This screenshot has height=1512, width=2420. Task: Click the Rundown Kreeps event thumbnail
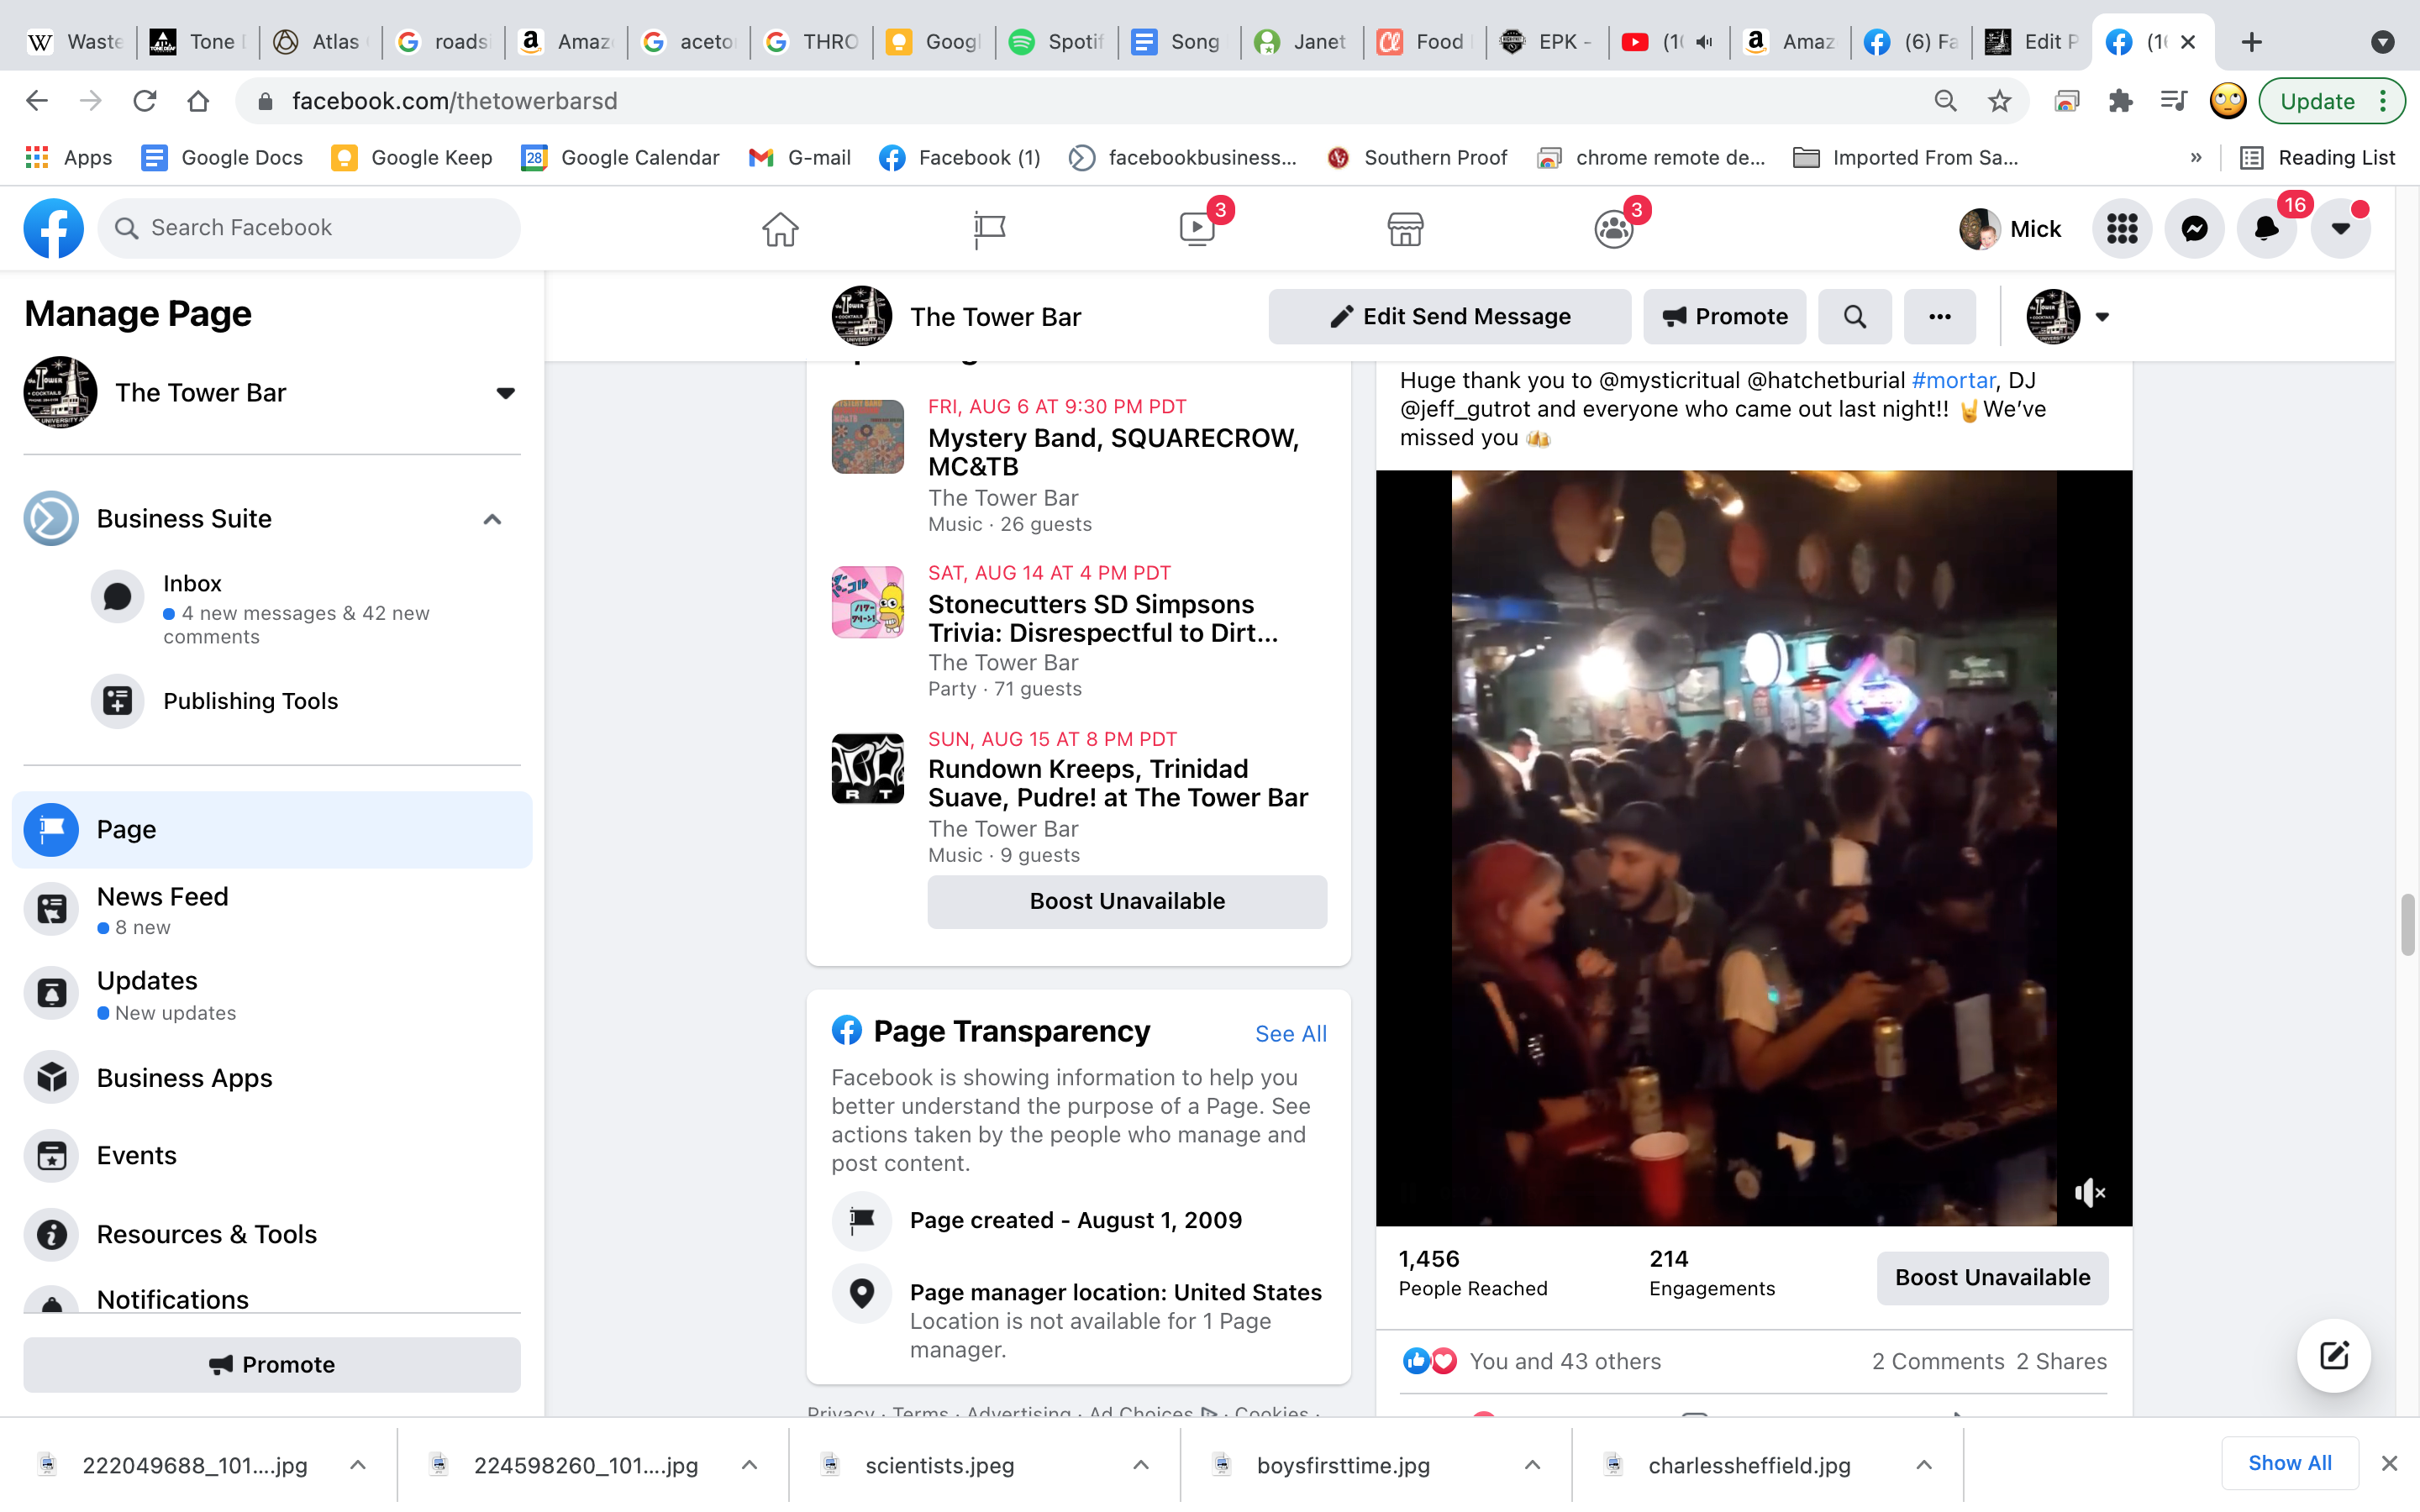pos(867,769)
